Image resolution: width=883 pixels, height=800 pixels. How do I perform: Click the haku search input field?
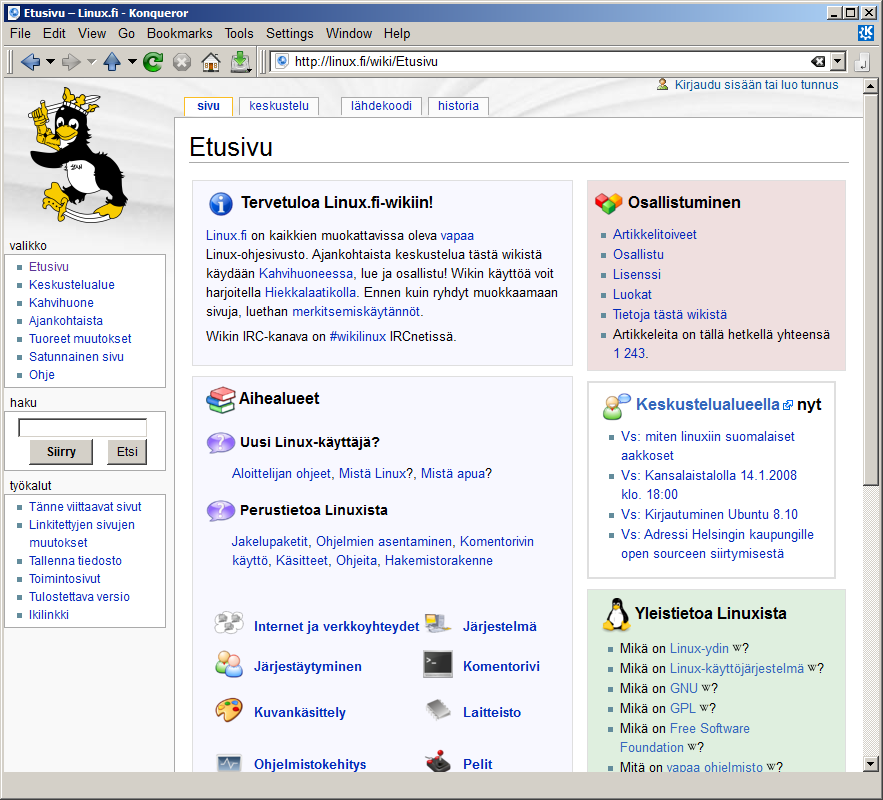pyautogui.click(x=83, y=428)
